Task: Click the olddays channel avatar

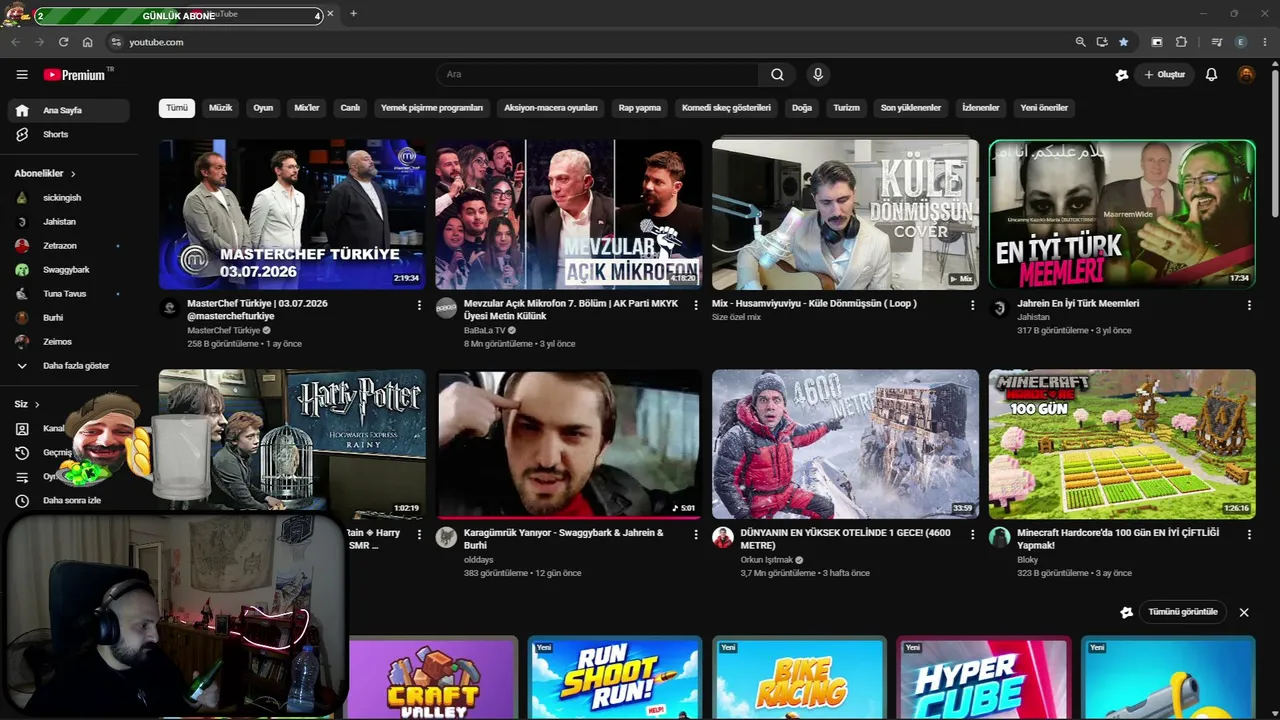Action: pyautogui.click(x=446, y=537)
